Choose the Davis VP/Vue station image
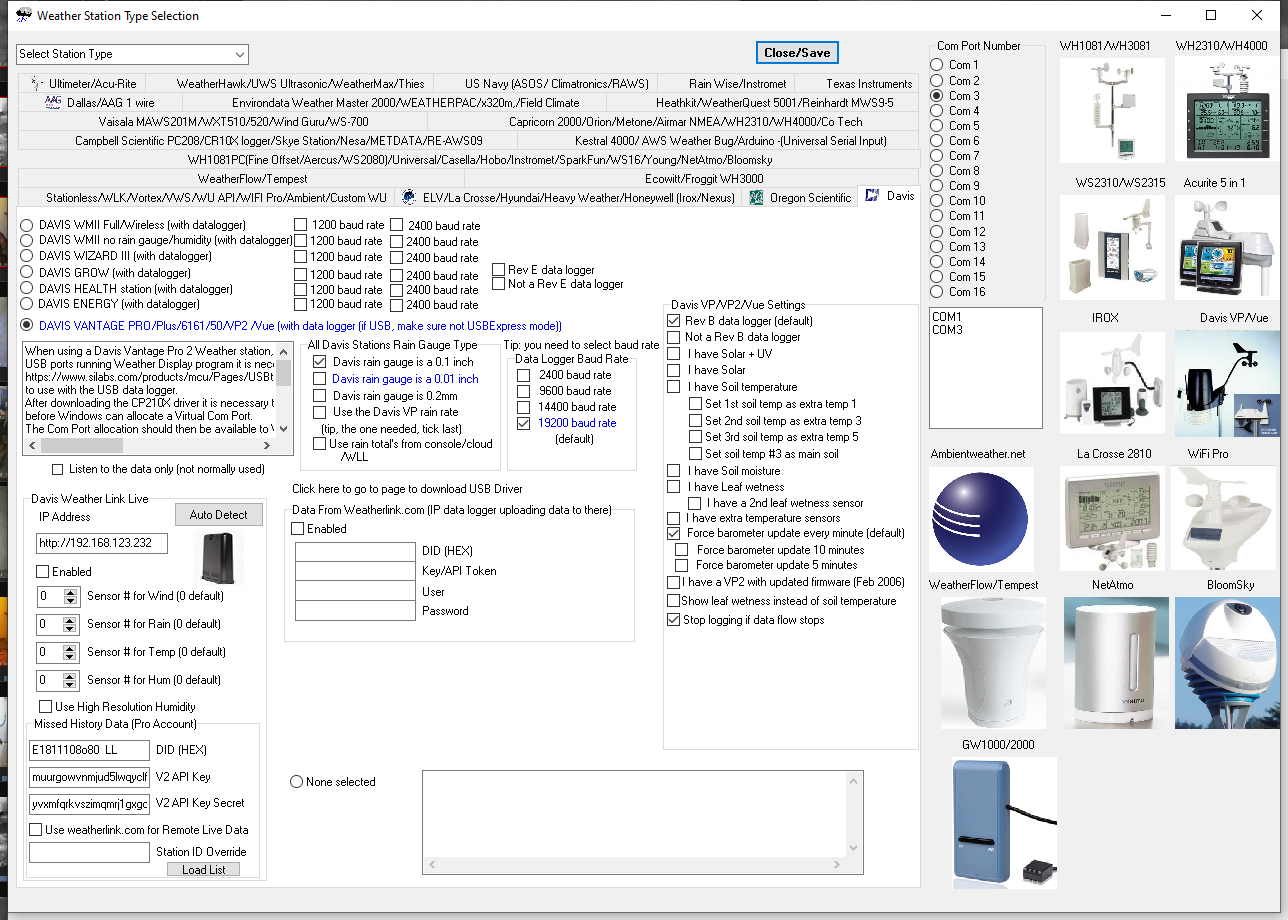Viewport: 1288px width, 920px height. click(x=1227, y=383)
